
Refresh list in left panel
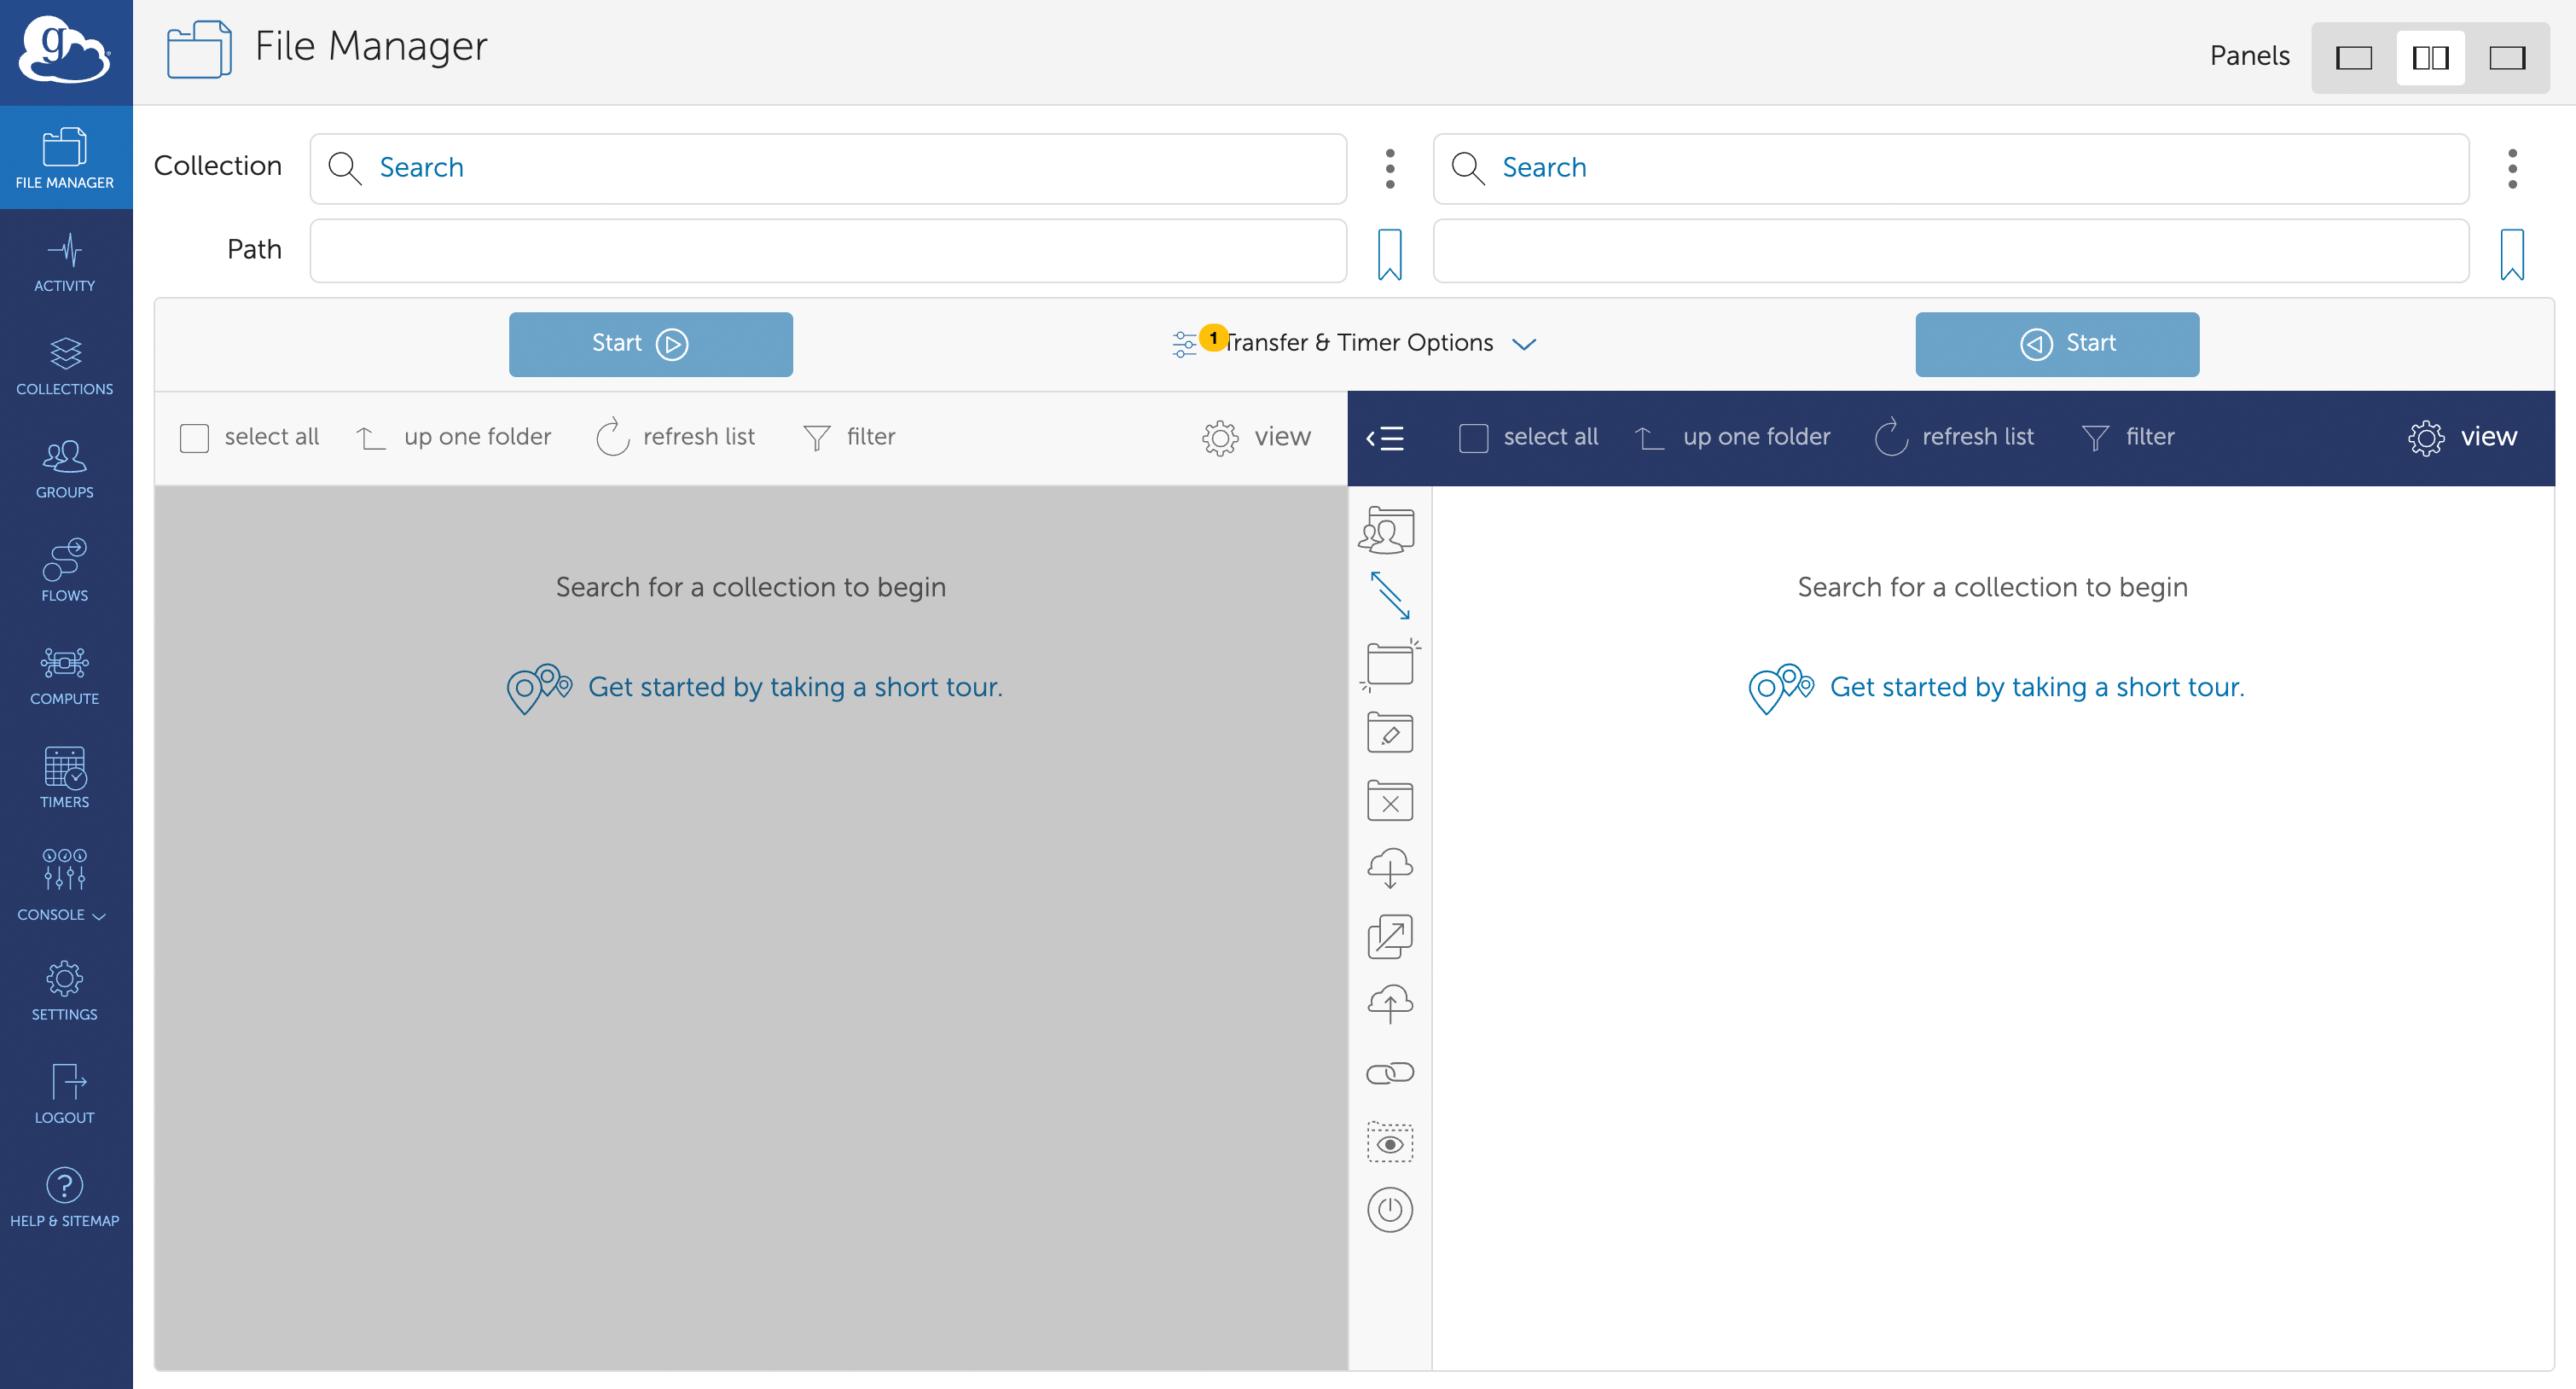tap(675, 438)
